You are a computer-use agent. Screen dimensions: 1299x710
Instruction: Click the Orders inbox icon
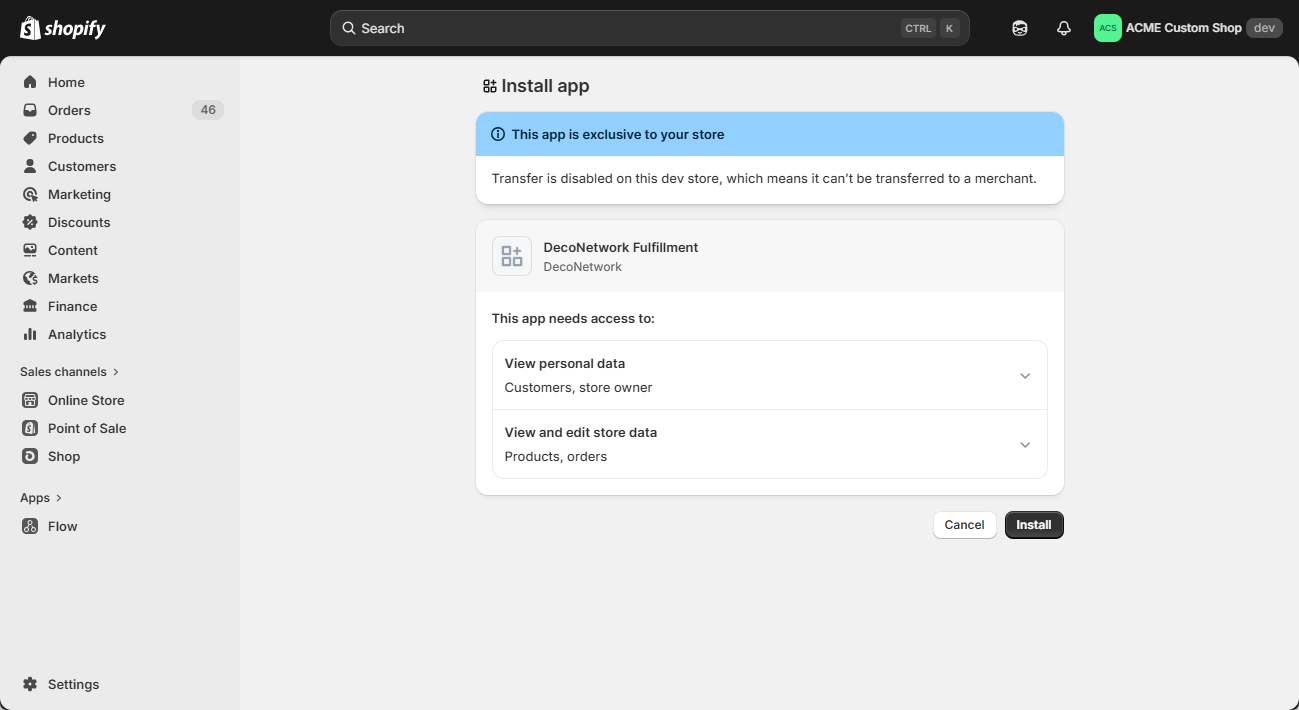point(30,110)
